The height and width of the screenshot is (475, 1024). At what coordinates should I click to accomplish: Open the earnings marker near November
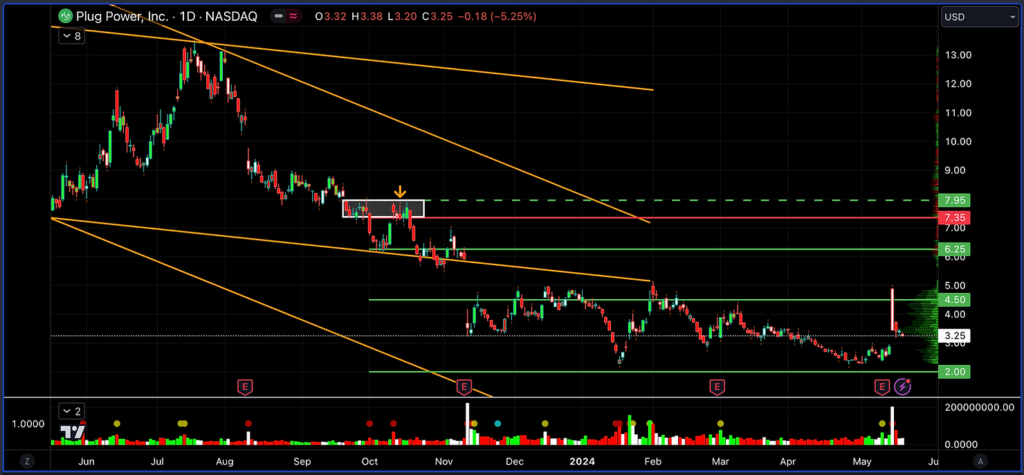(x=463, y=385)
